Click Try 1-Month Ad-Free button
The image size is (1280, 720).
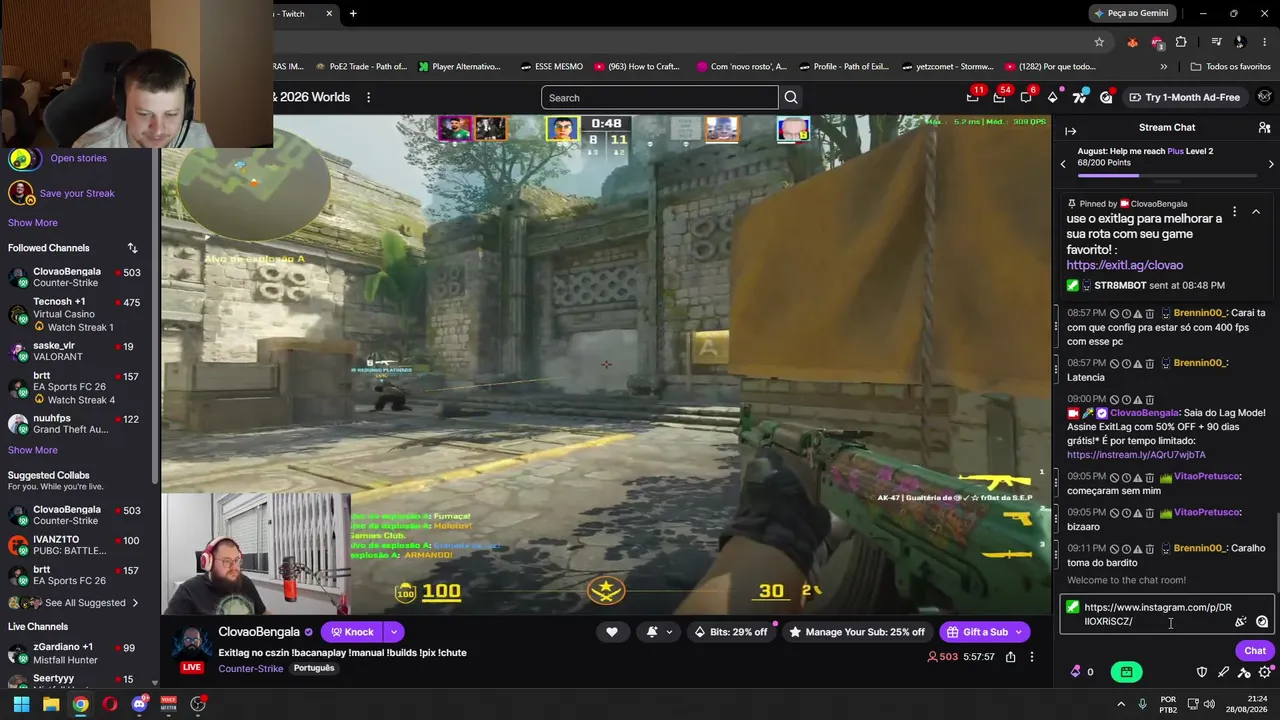click(x=1184, y=97)
